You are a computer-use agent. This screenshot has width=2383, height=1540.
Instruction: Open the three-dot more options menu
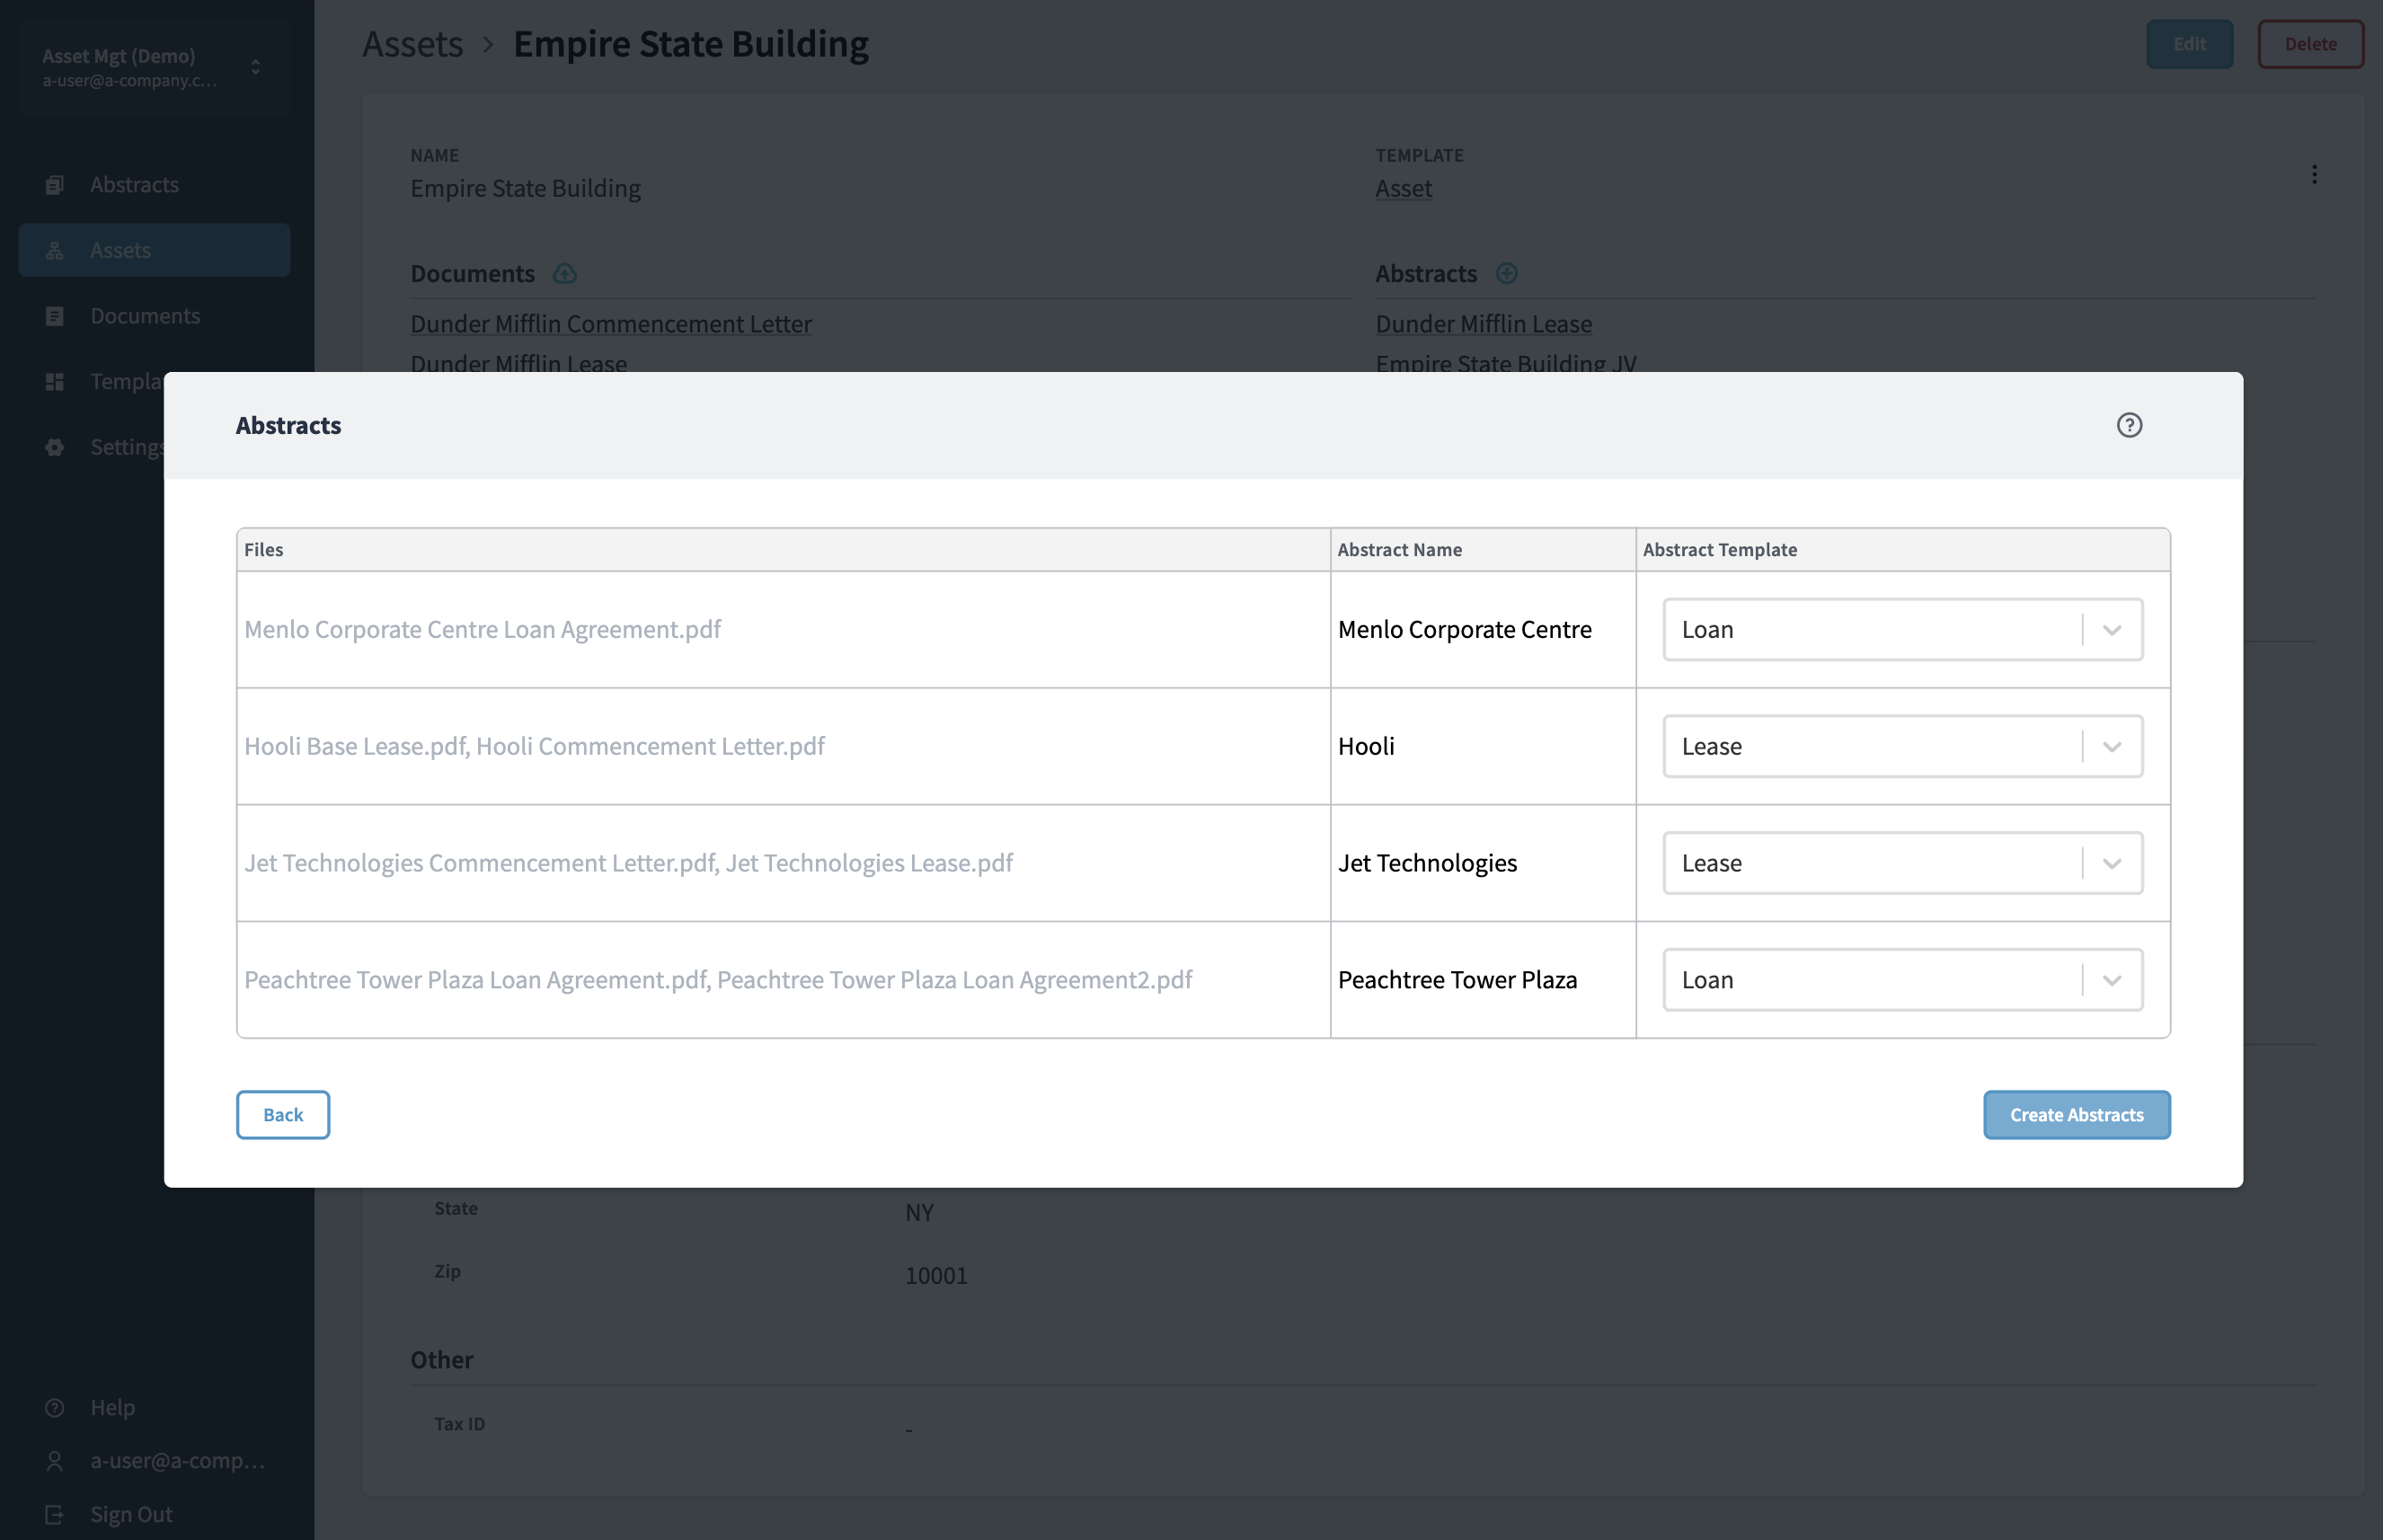tap(2313, 175)
